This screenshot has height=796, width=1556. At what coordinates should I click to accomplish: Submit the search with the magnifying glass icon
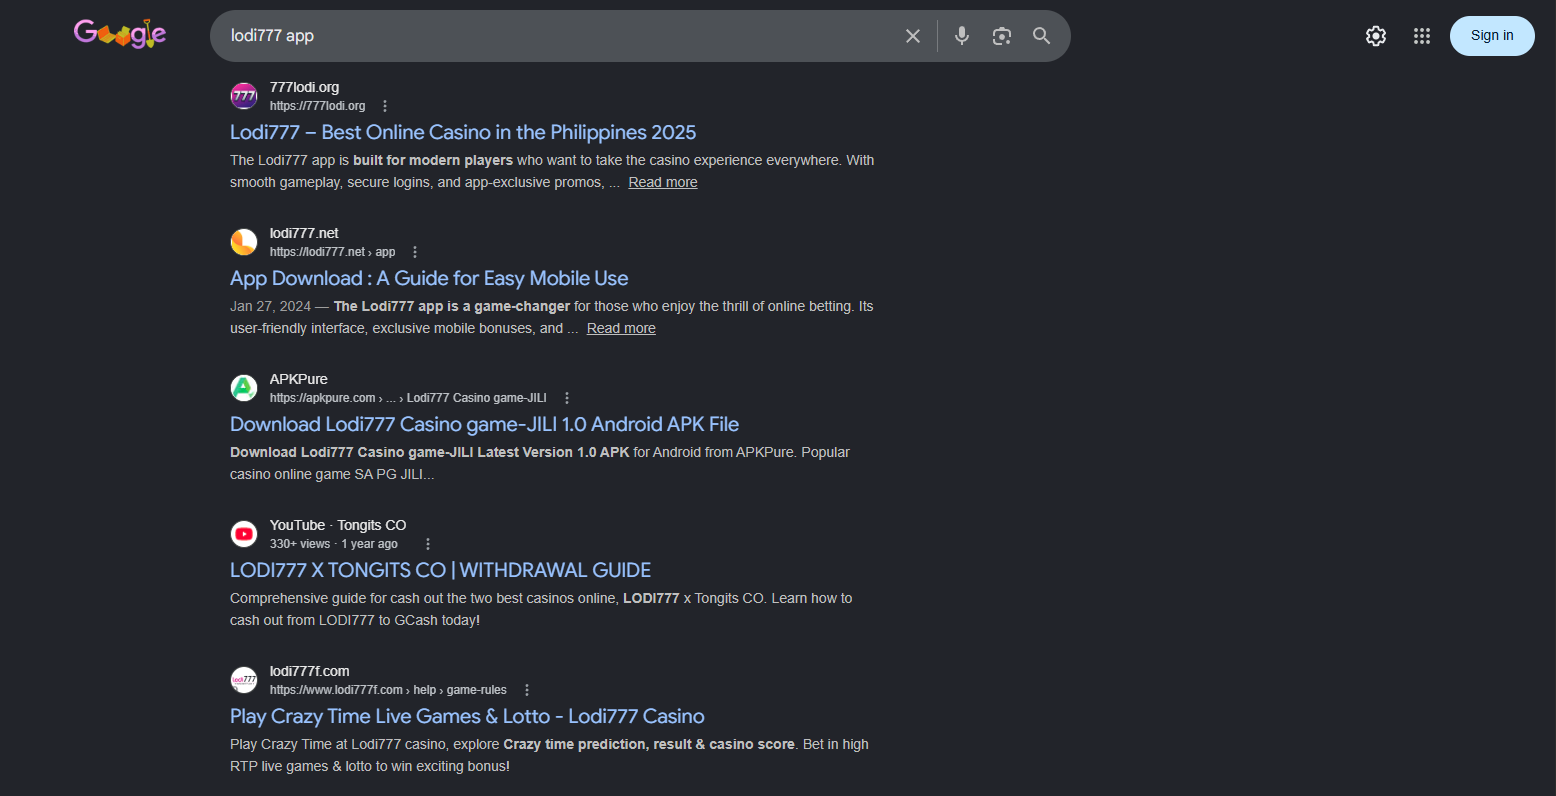tap(1042, 36)
